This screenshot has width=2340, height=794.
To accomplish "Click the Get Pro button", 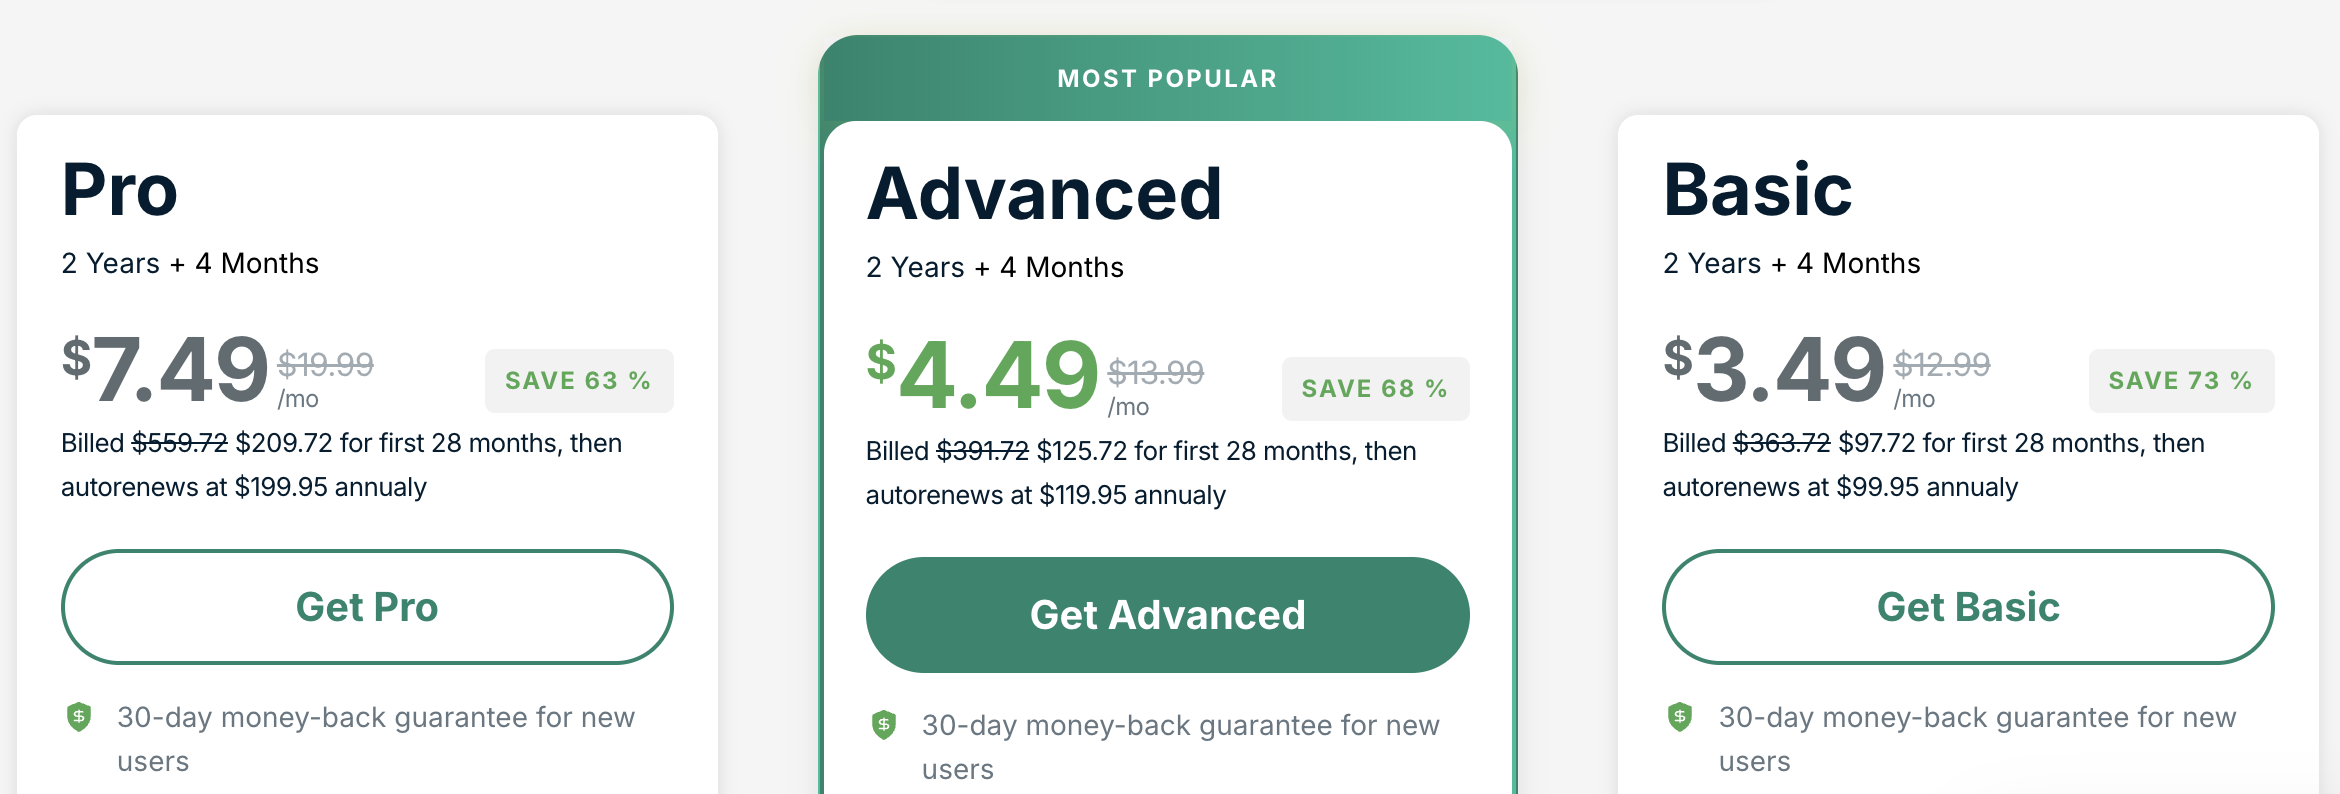I will 367,607.
